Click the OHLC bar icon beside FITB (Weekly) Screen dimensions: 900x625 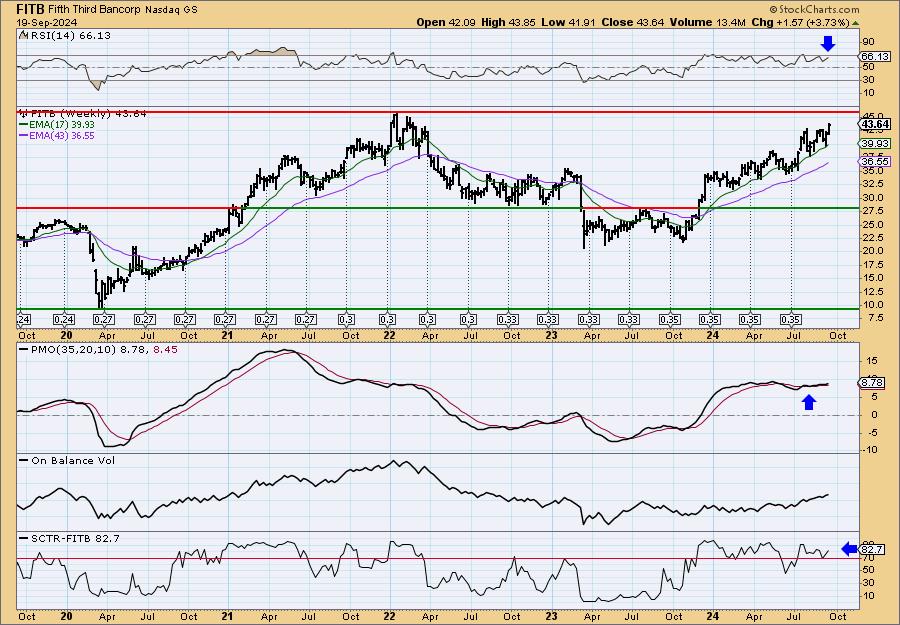(x=23, y=113)
